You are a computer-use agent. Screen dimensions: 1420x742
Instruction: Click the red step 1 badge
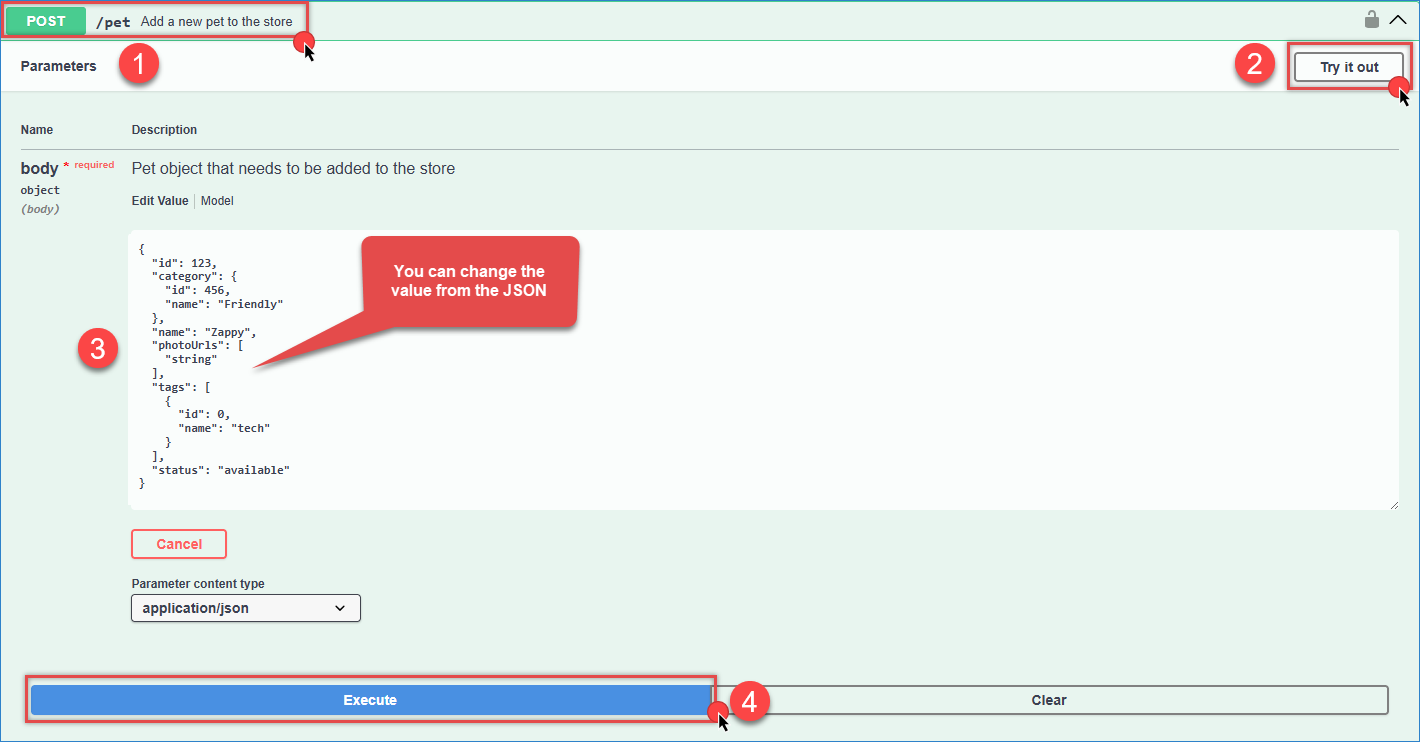pos(139,66)
